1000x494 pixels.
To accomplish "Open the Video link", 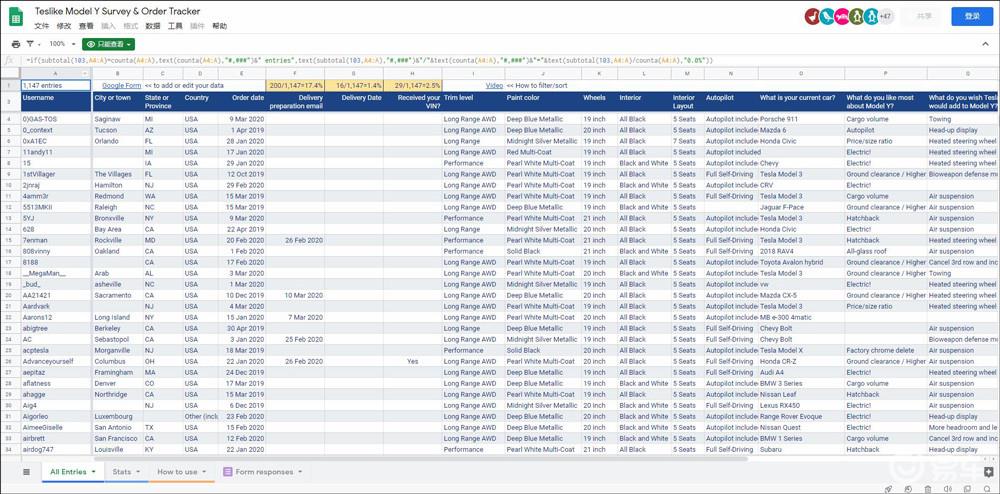I will (x=494, y=85).
